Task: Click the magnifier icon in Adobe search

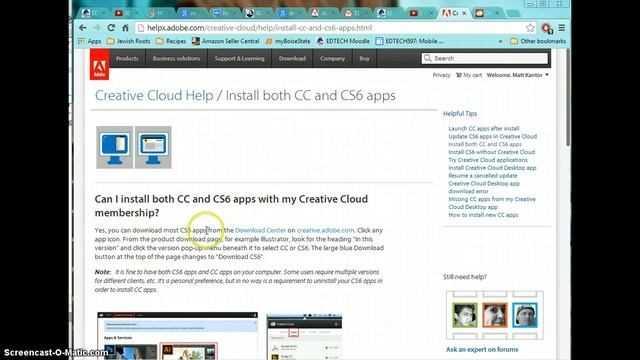Action: tap(427, 58)
